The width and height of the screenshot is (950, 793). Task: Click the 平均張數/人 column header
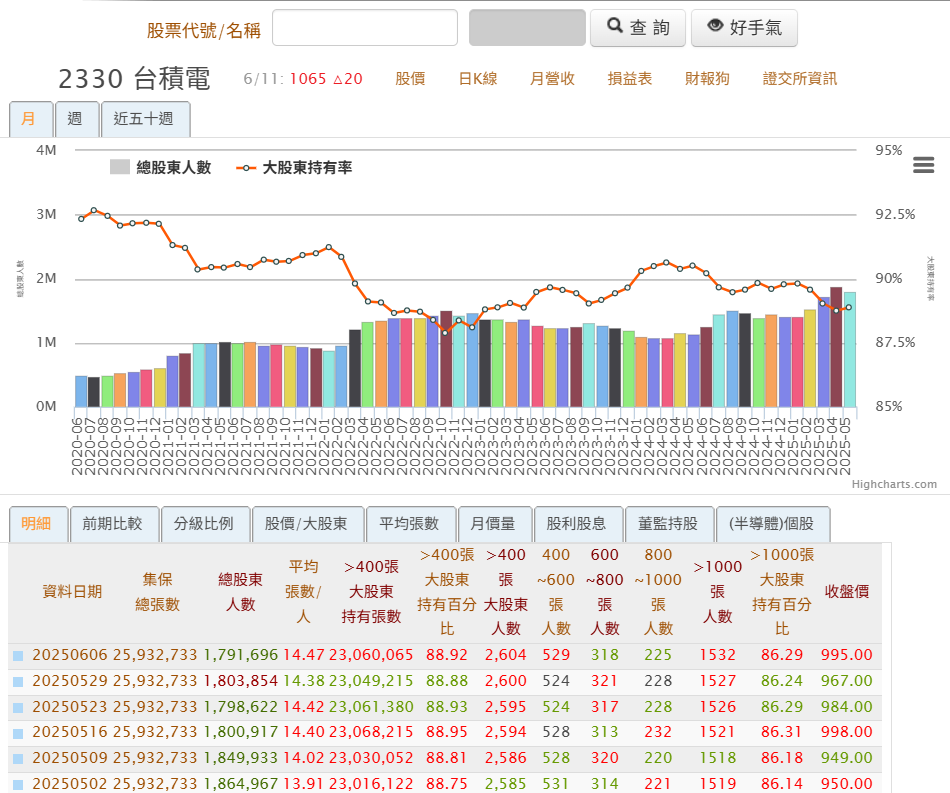click(303, 592)
